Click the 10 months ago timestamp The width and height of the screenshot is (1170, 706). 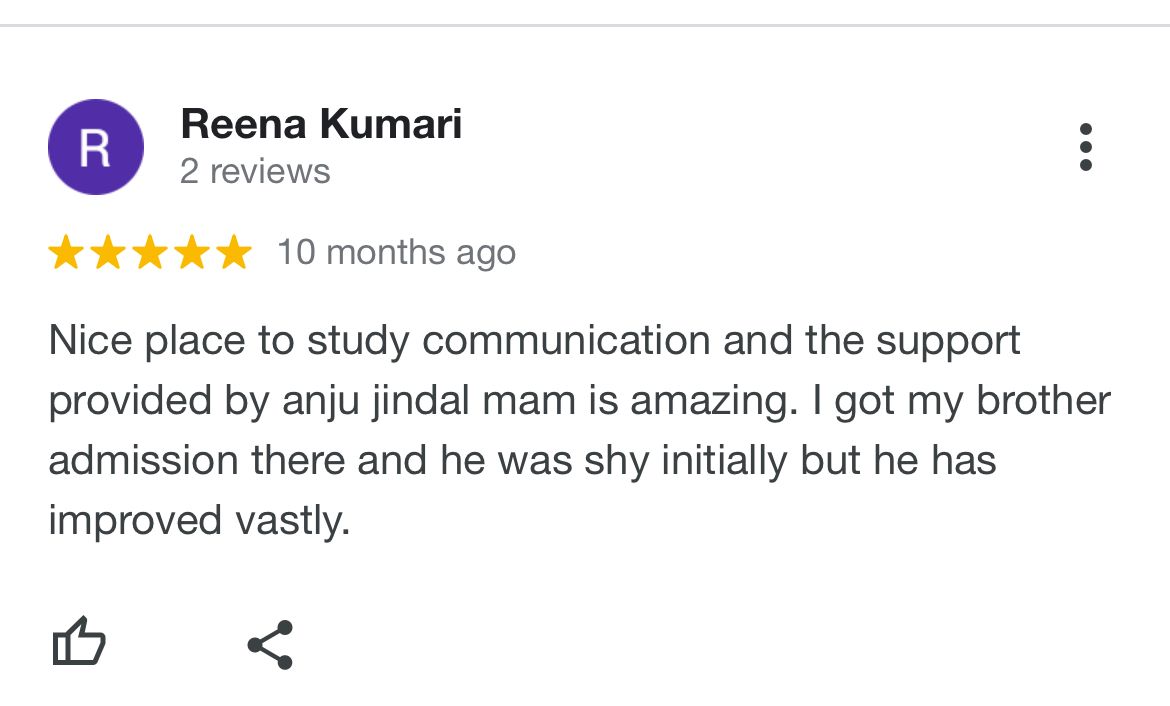coord(397,252)
